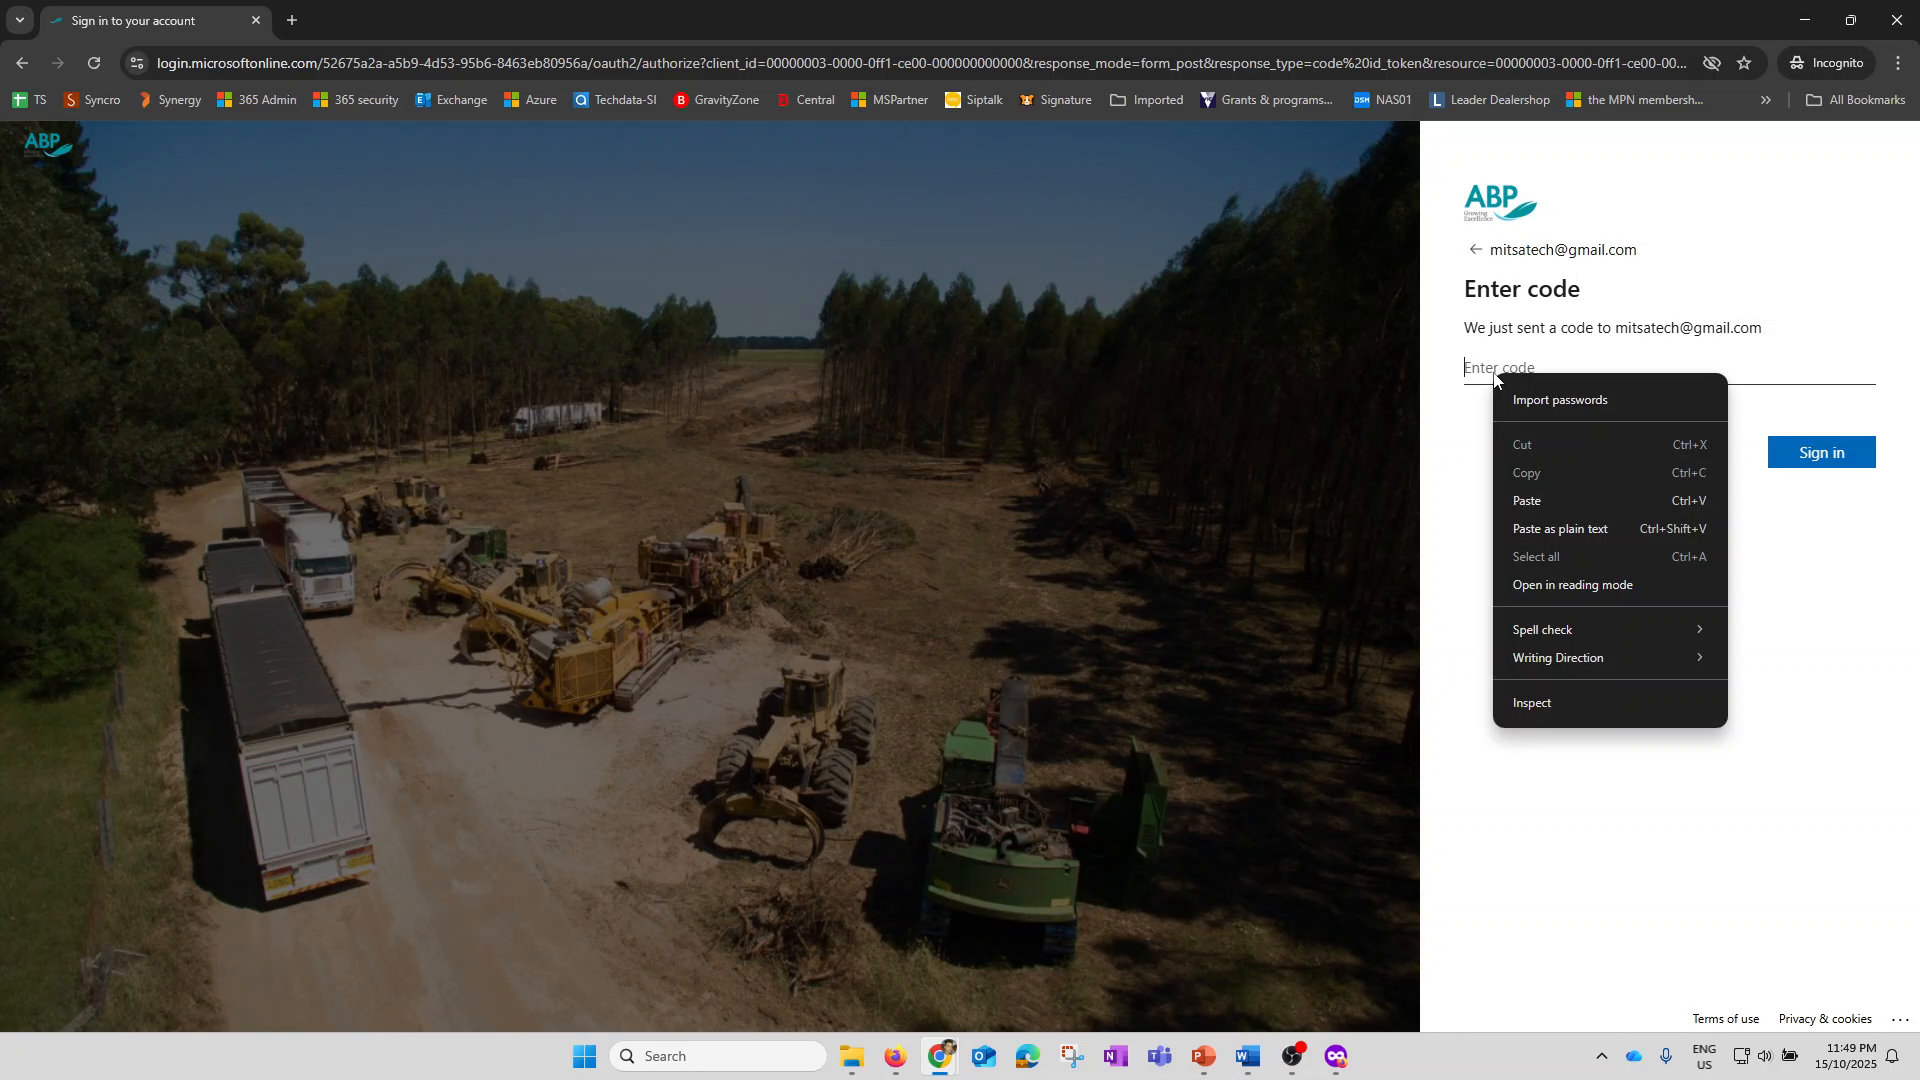Viewport: 1920px width, 1080px height.
Task: Select Paste from the context menu
Action: [x=1528, y=500]
